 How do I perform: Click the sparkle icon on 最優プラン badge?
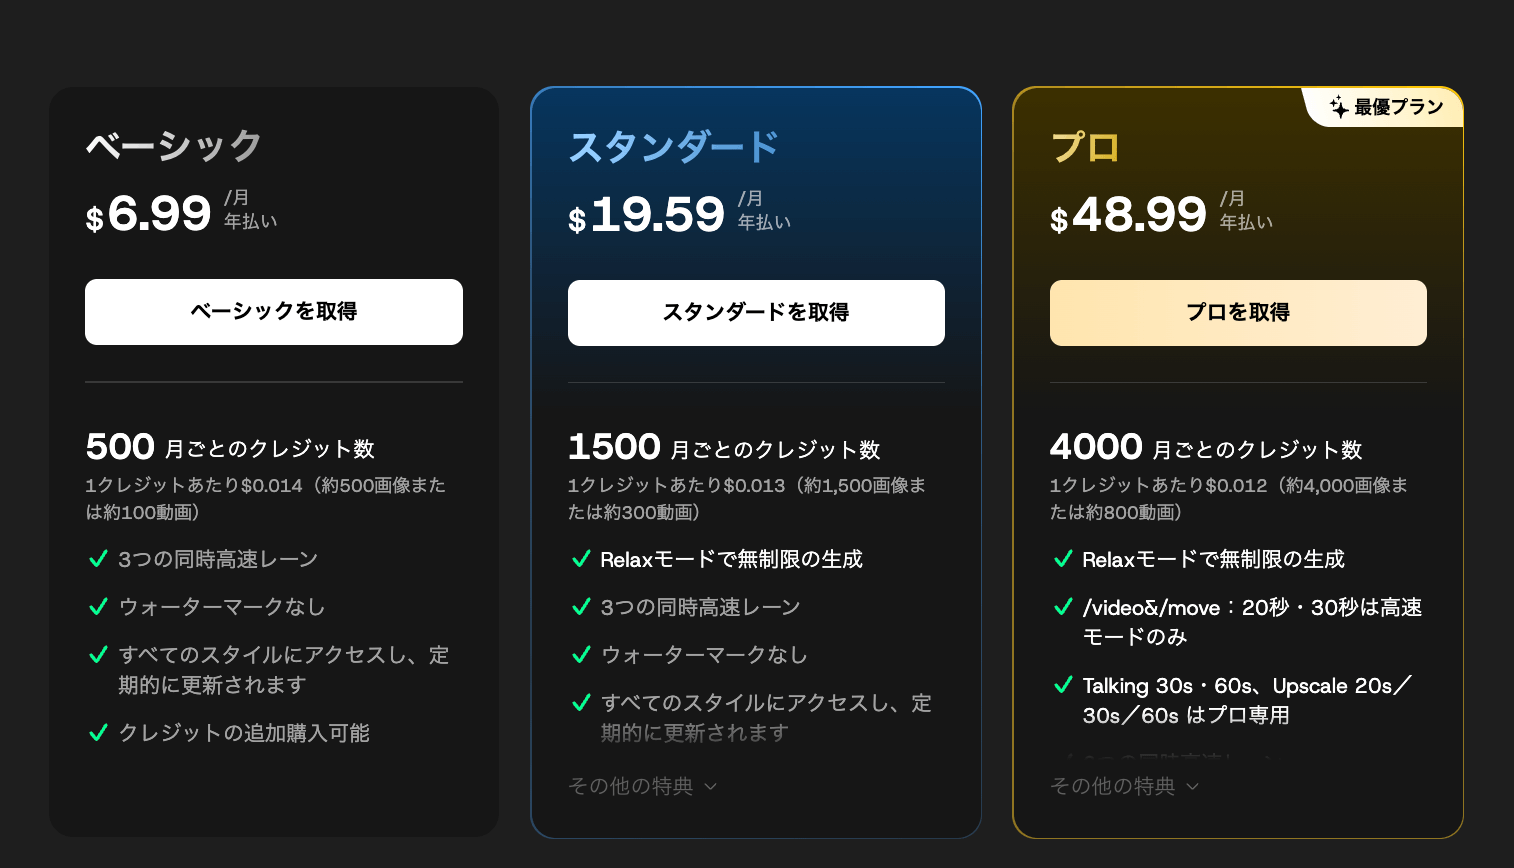1337,107
